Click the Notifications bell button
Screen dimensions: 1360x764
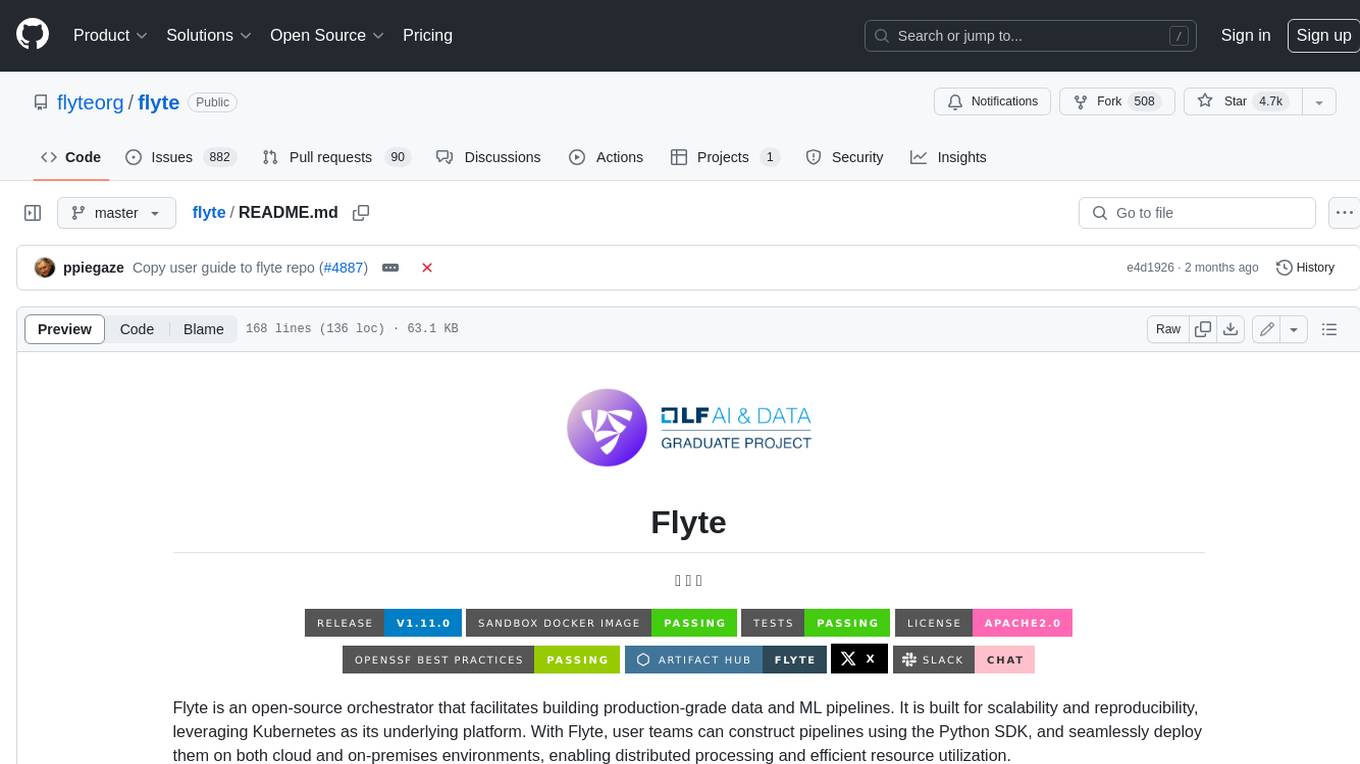pyautogui.click(x=992, y=102)
